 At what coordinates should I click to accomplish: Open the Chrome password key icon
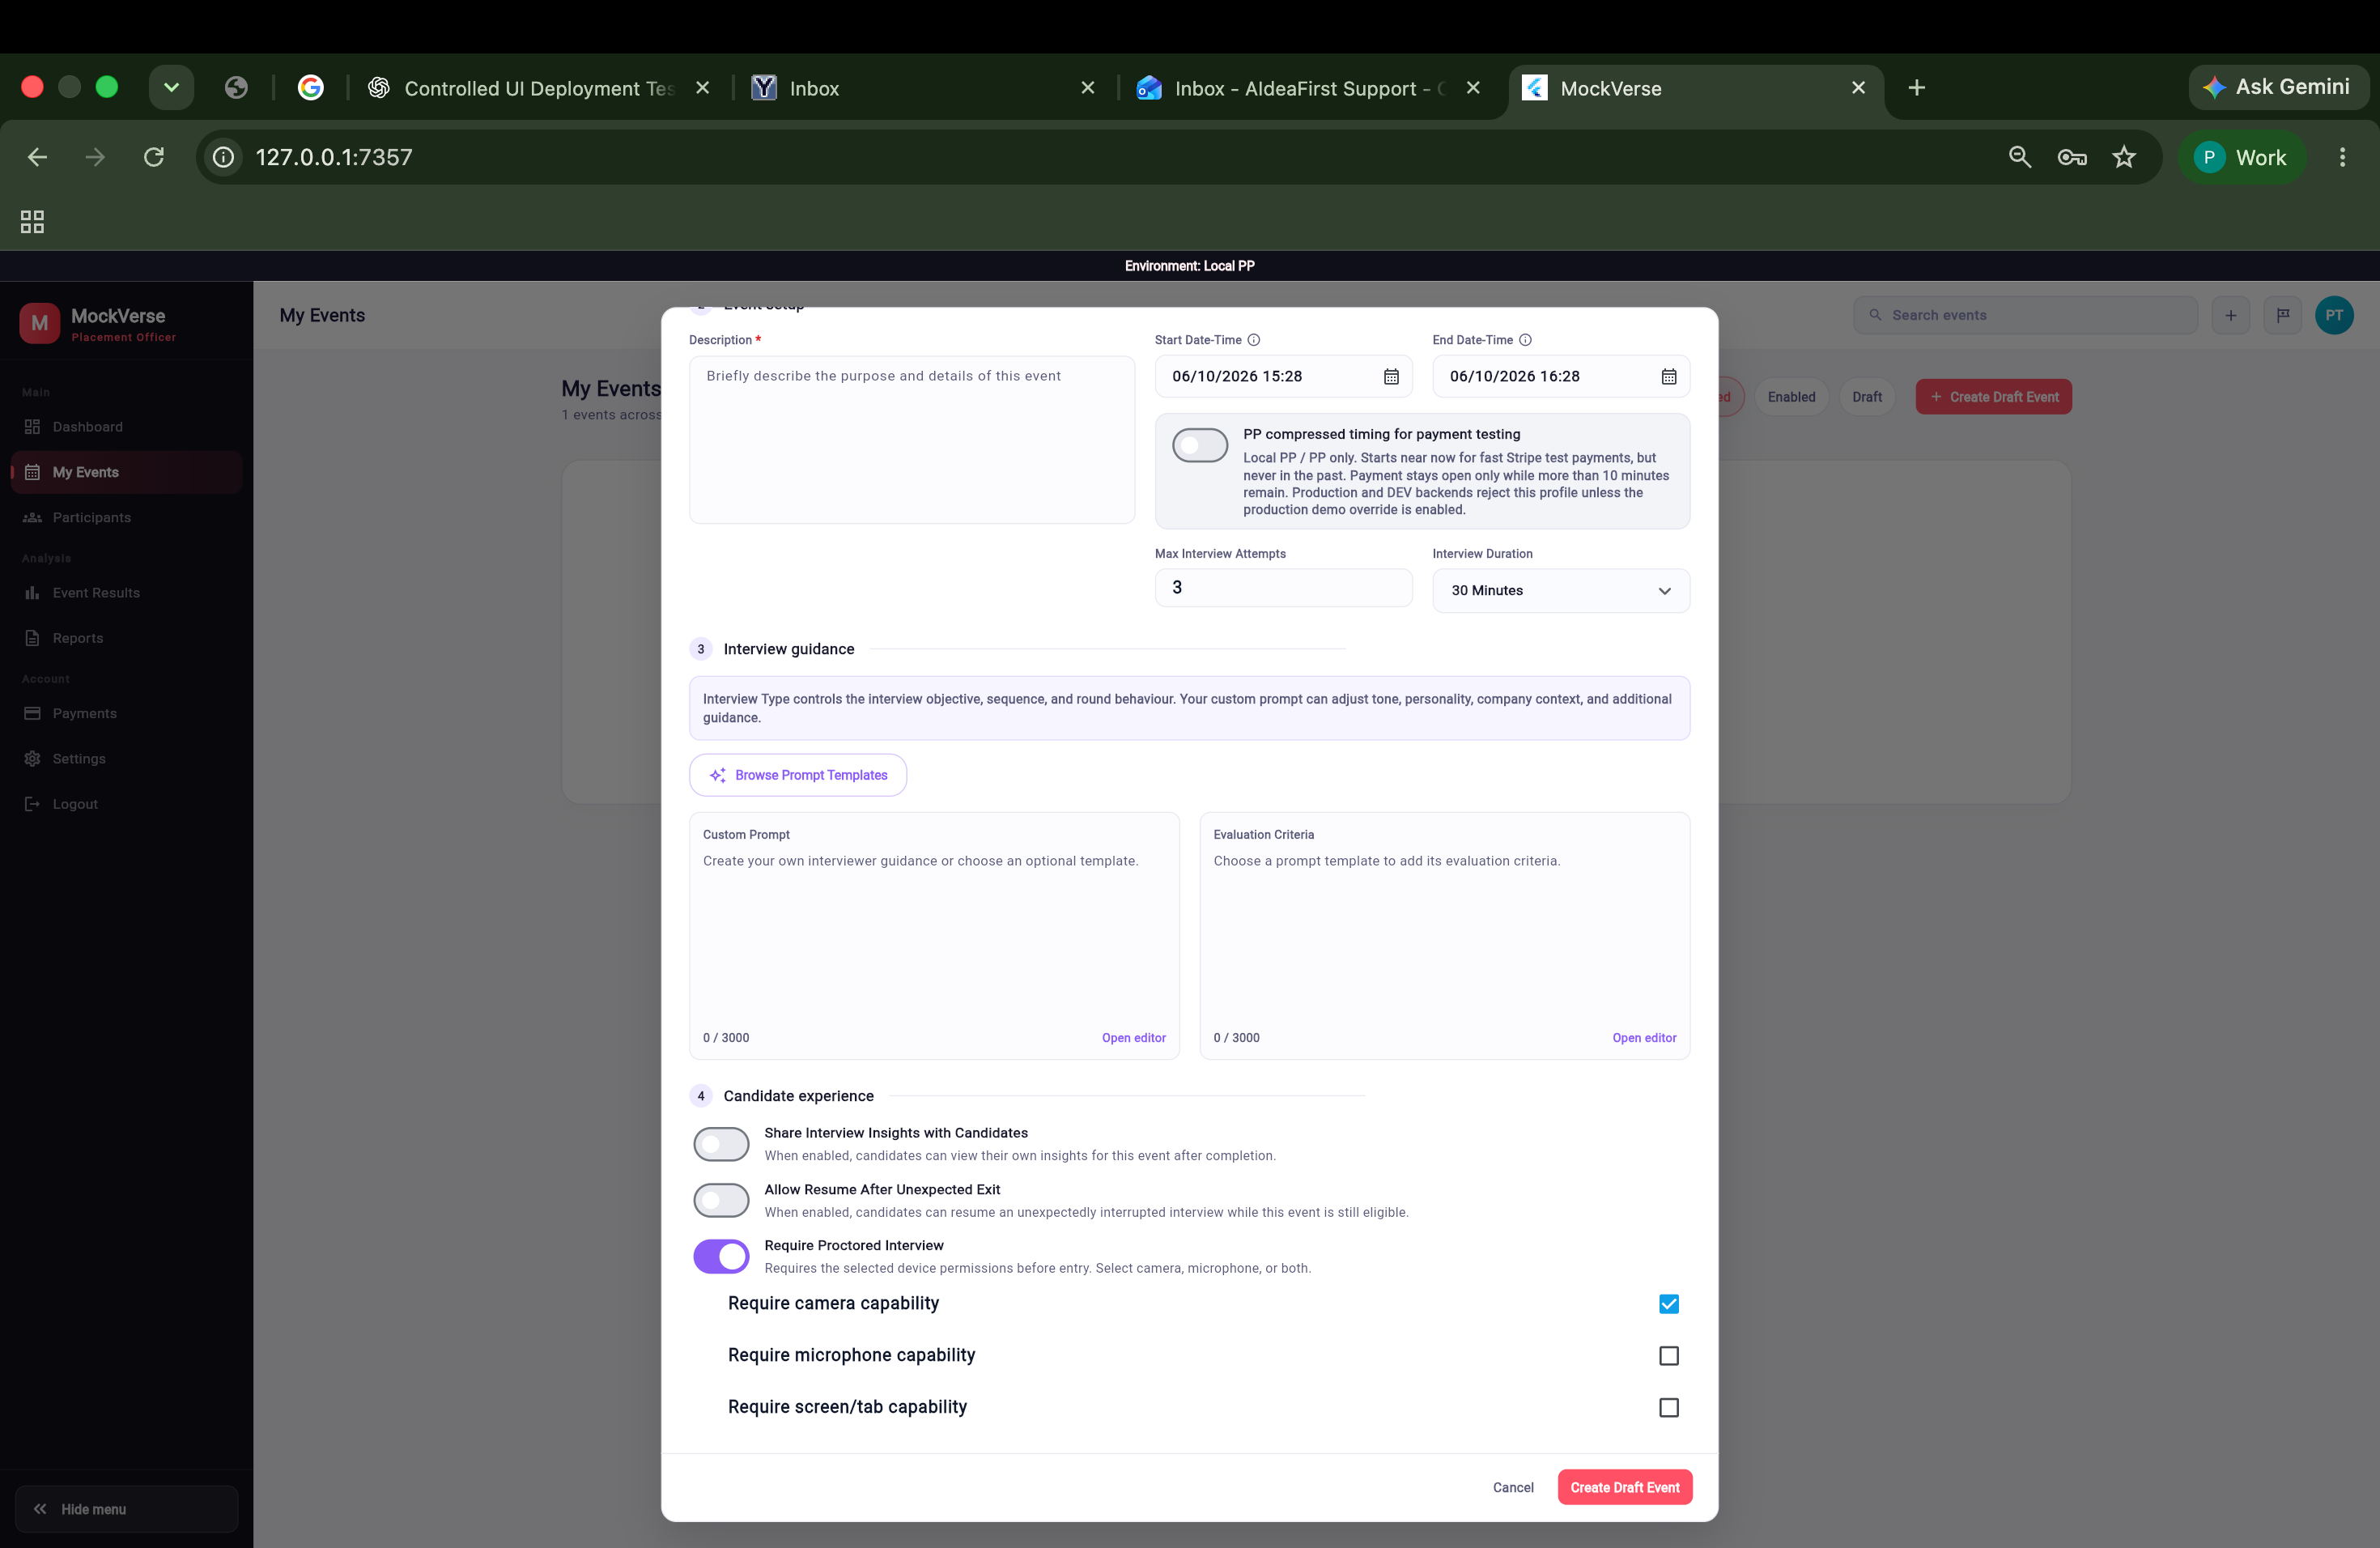point(2072,157)
